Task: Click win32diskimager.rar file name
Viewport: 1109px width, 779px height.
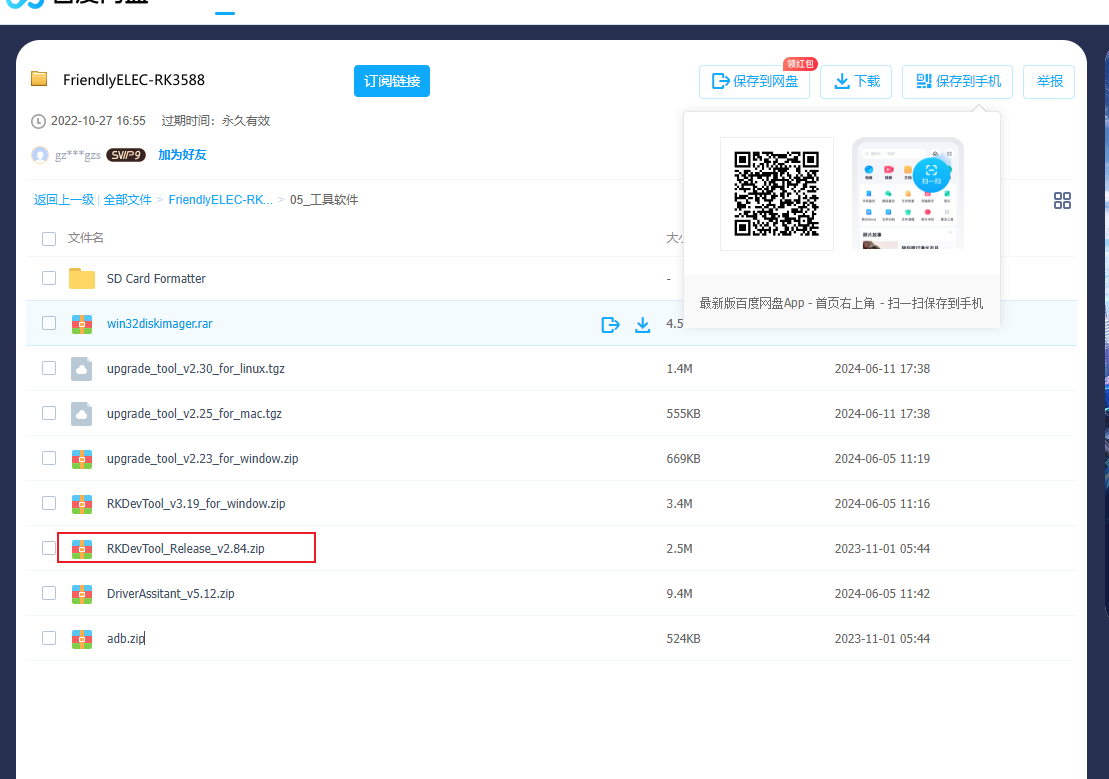Action: (x=160, y=323)
